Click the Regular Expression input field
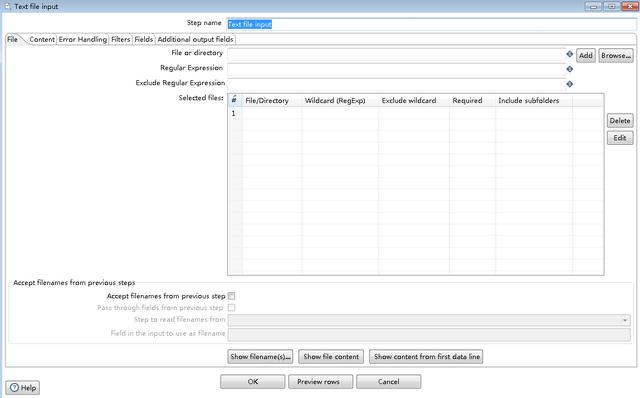The image size is (640, 398). (396, 69)
